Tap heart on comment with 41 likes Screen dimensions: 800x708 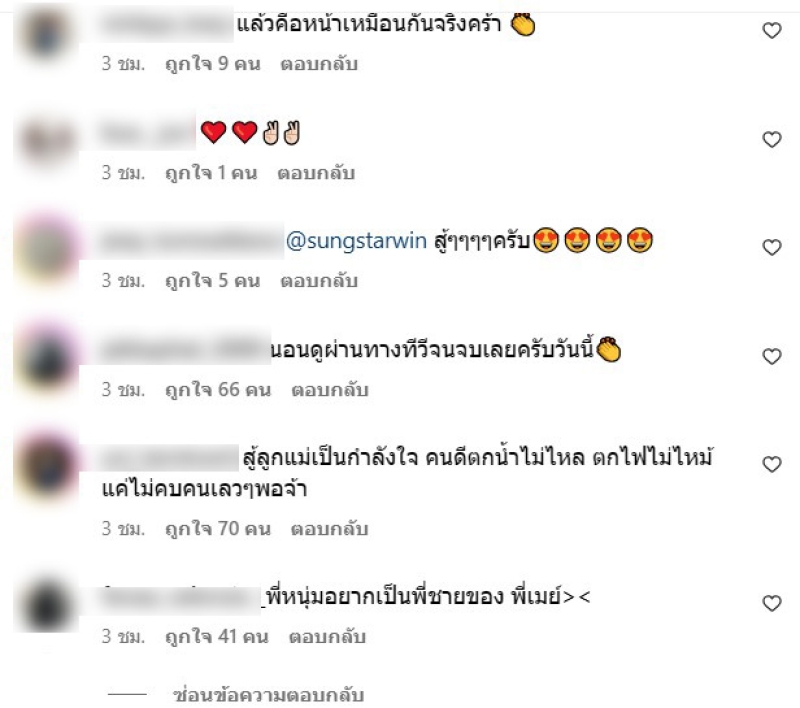[772, 603]
